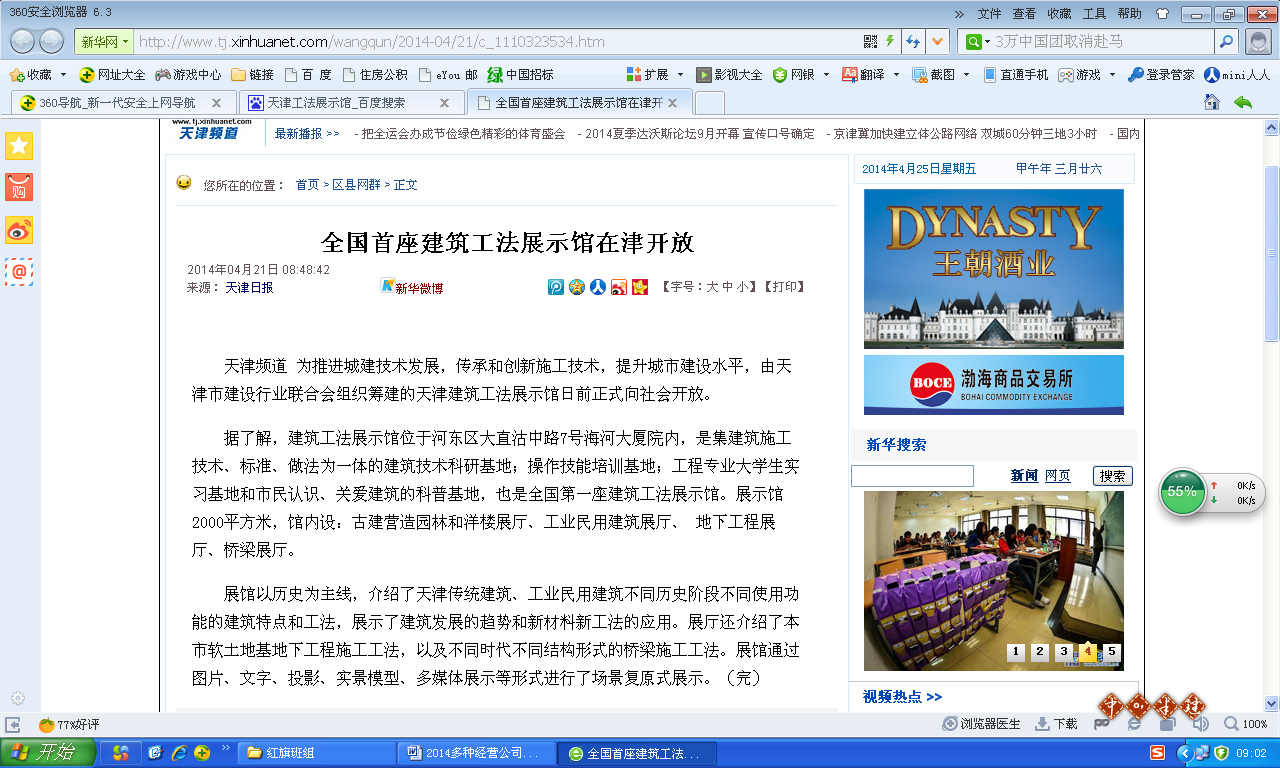Click the home icon below bookmarks bar

tap(1212, 102)
